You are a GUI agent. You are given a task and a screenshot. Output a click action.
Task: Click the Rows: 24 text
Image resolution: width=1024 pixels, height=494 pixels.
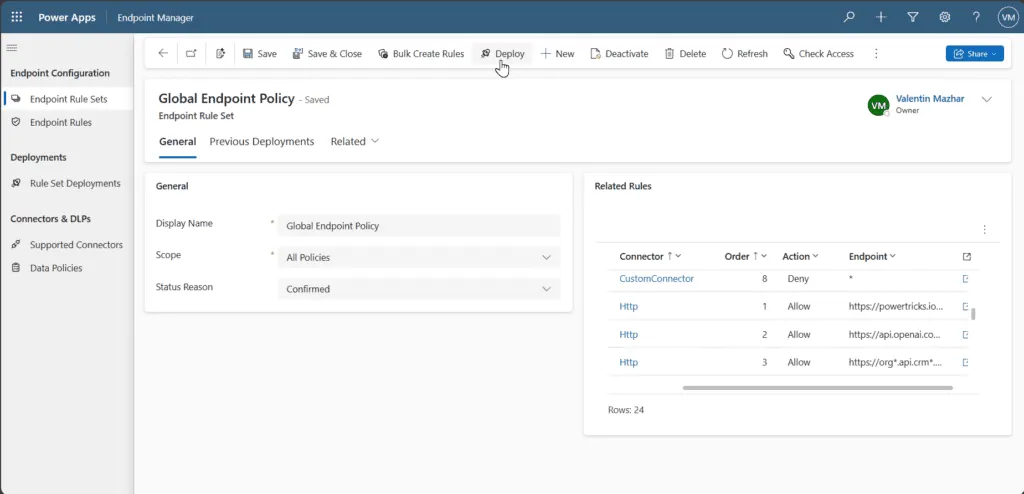pyautogui.click(x=626, y=410)
